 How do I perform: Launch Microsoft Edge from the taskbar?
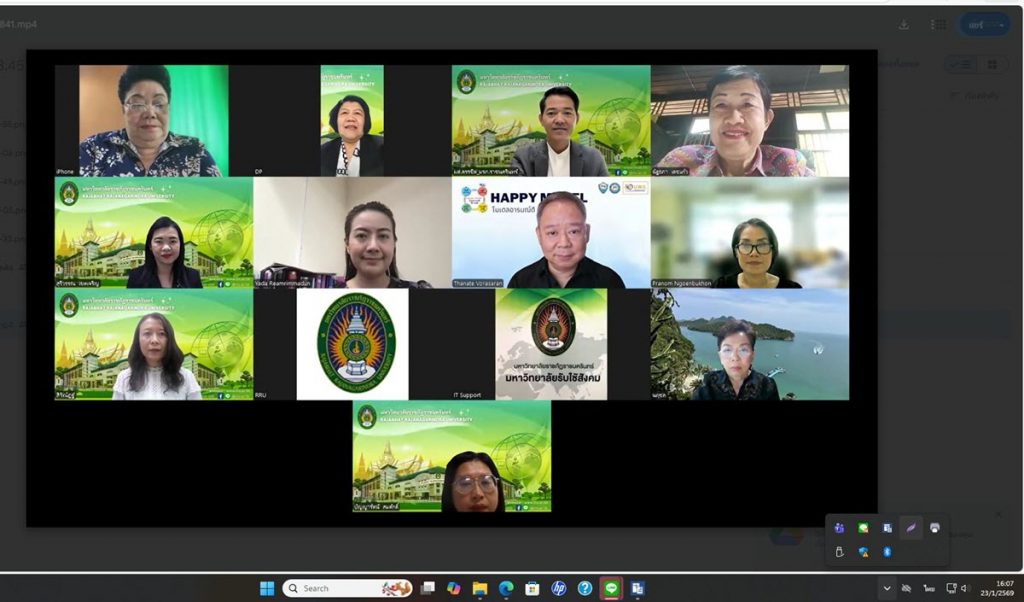506,588
